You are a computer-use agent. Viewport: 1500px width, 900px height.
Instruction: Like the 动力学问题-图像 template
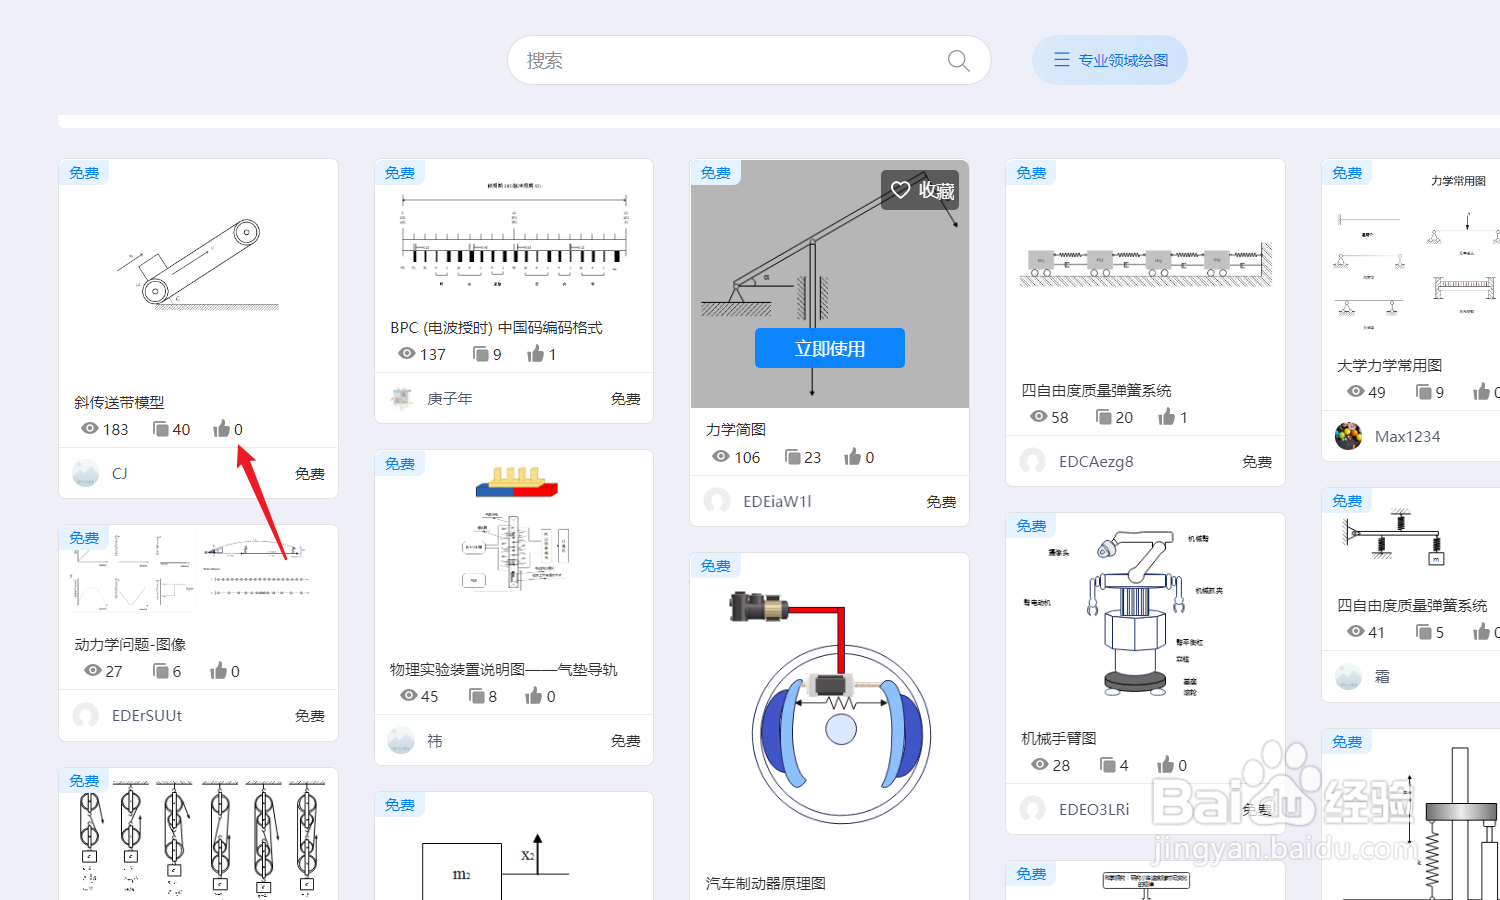click(x=218, y=671)
